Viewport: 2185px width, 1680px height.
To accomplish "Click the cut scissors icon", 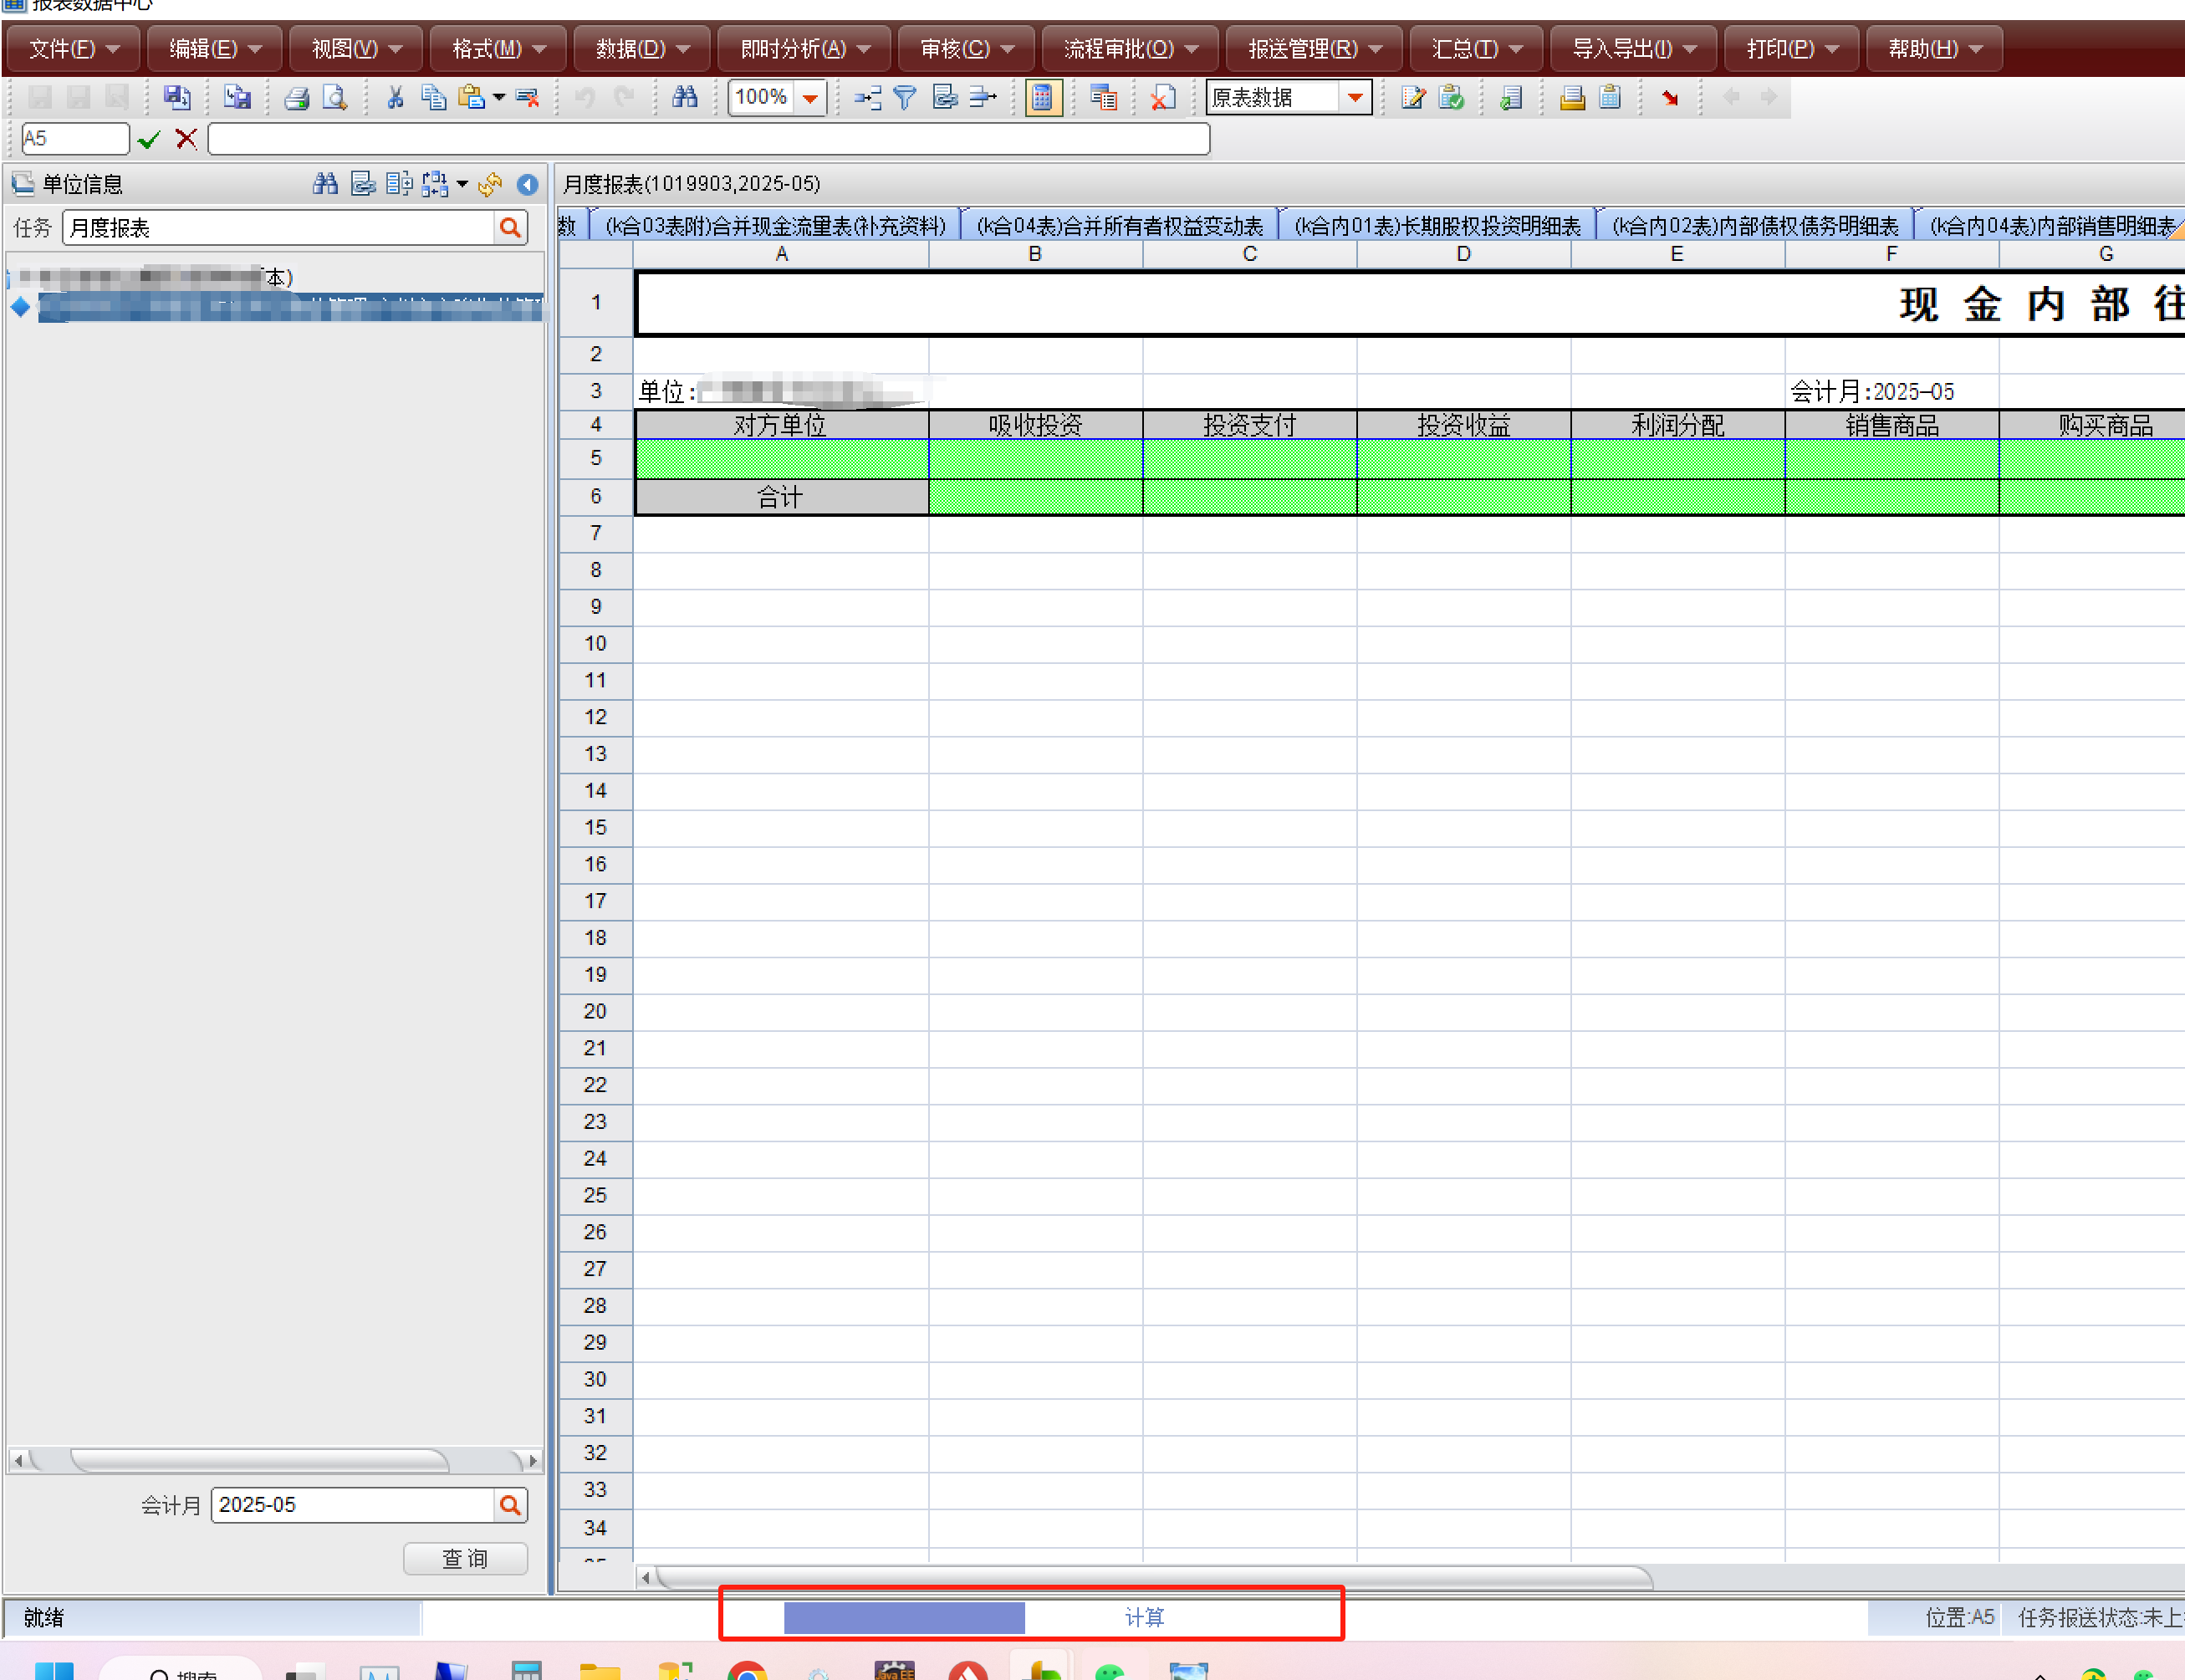I will [x=395, y=98].
